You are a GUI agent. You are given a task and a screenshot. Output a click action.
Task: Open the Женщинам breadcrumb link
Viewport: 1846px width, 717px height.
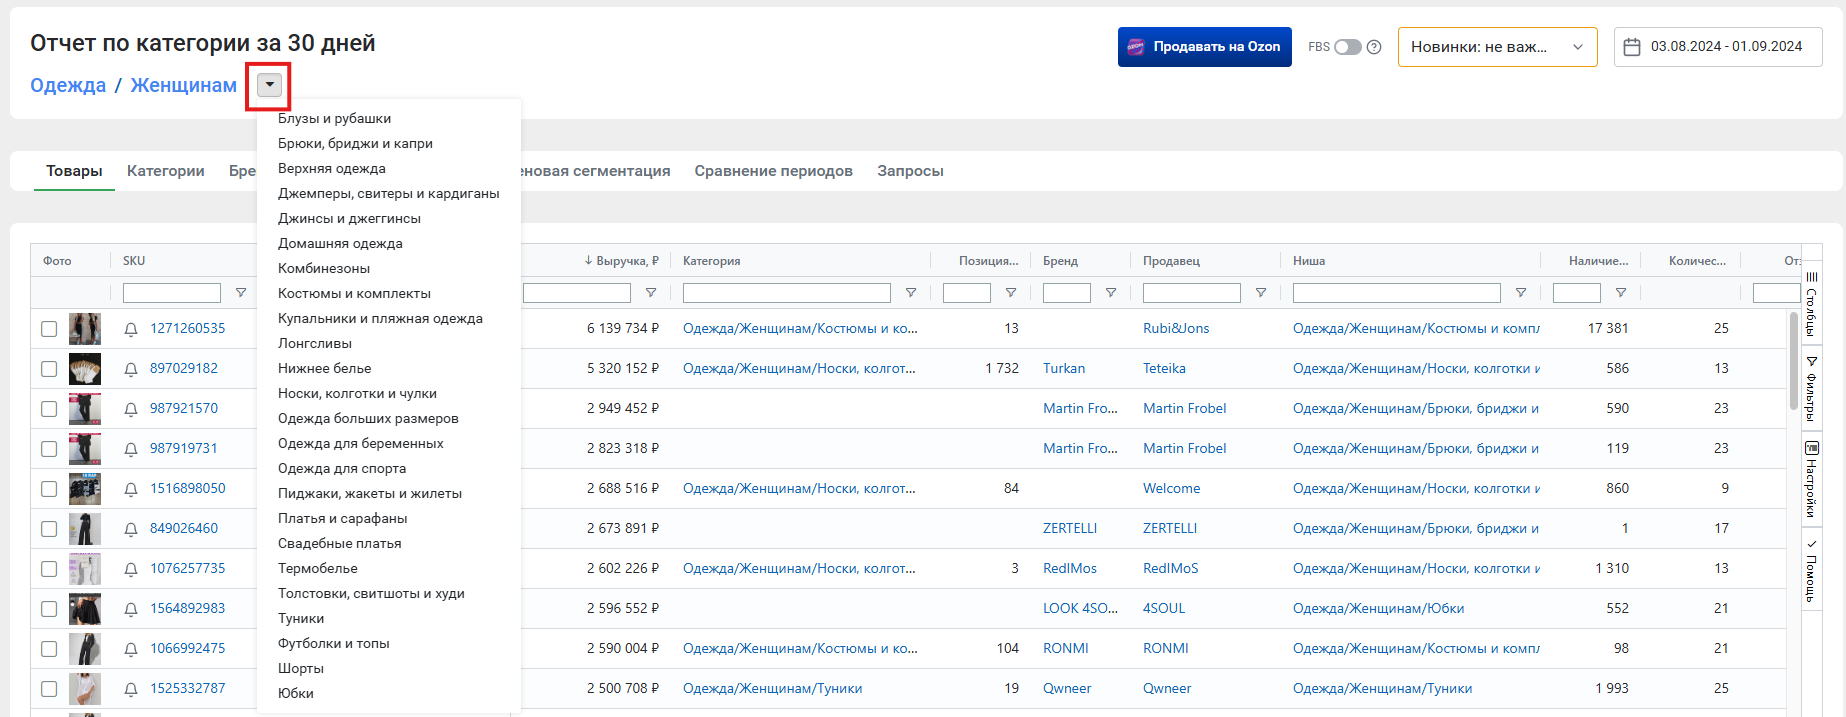[x=184, y=85]
